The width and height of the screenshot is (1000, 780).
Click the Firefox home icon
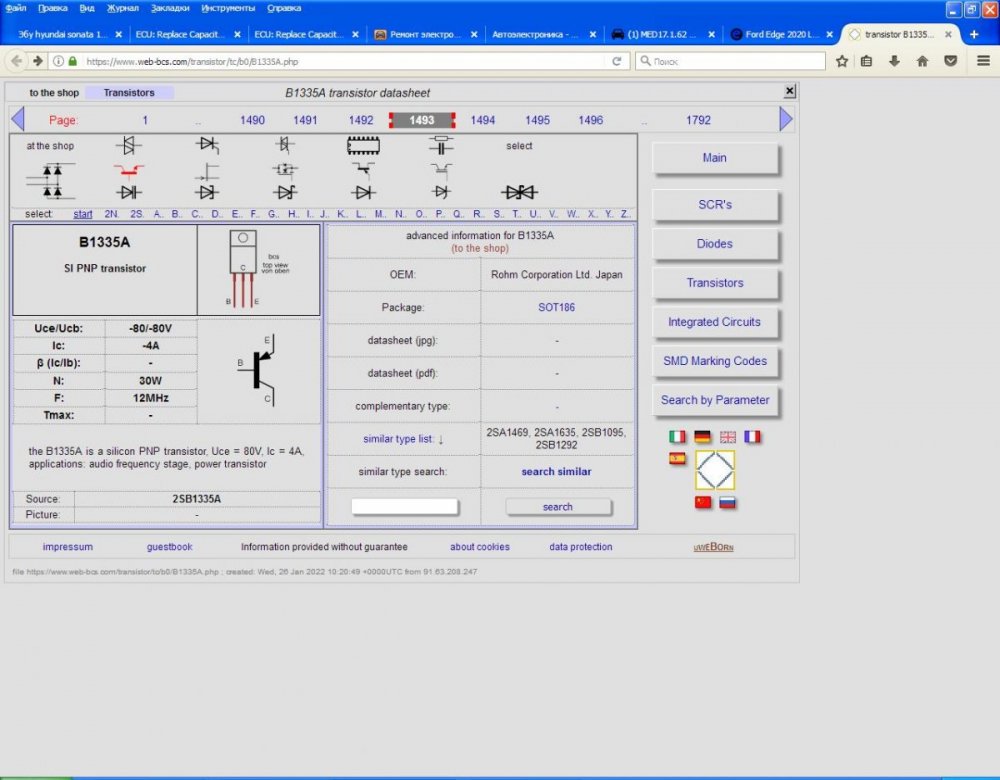point(922,61)
